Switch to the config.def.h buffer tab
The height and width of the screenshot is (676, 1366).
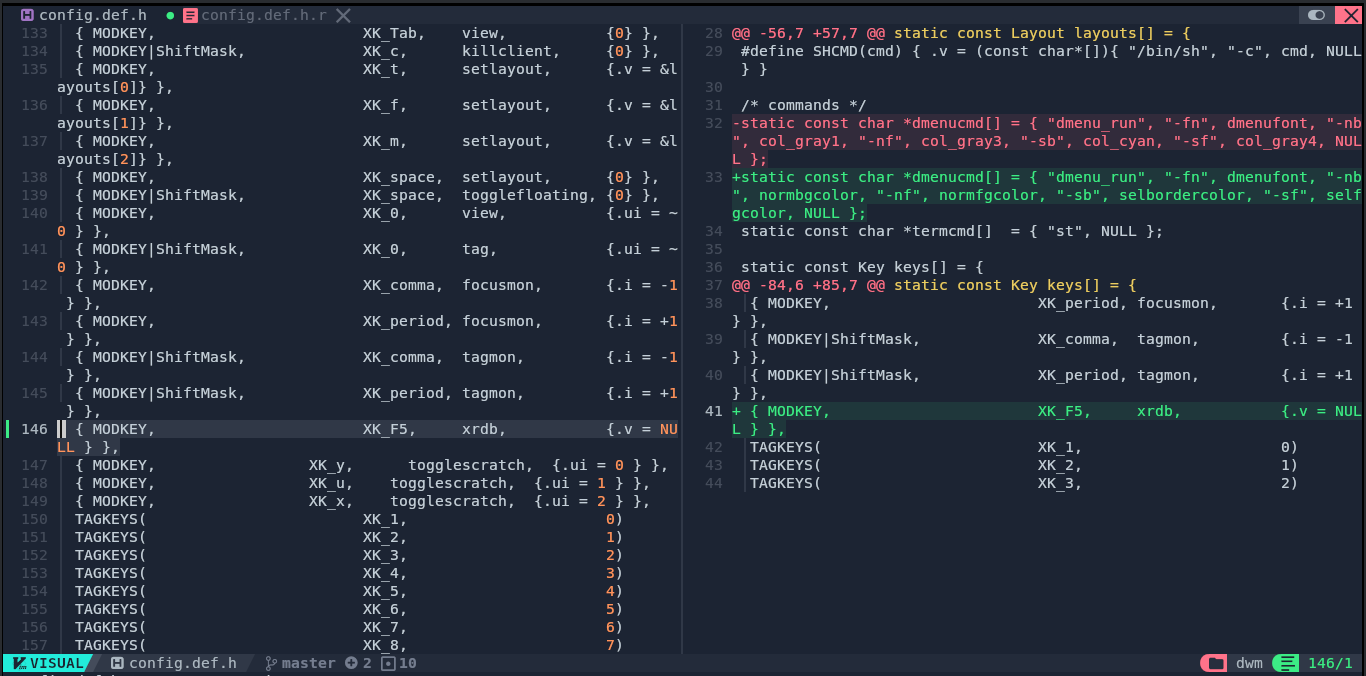pyautogui.click(x=93, y=15)
